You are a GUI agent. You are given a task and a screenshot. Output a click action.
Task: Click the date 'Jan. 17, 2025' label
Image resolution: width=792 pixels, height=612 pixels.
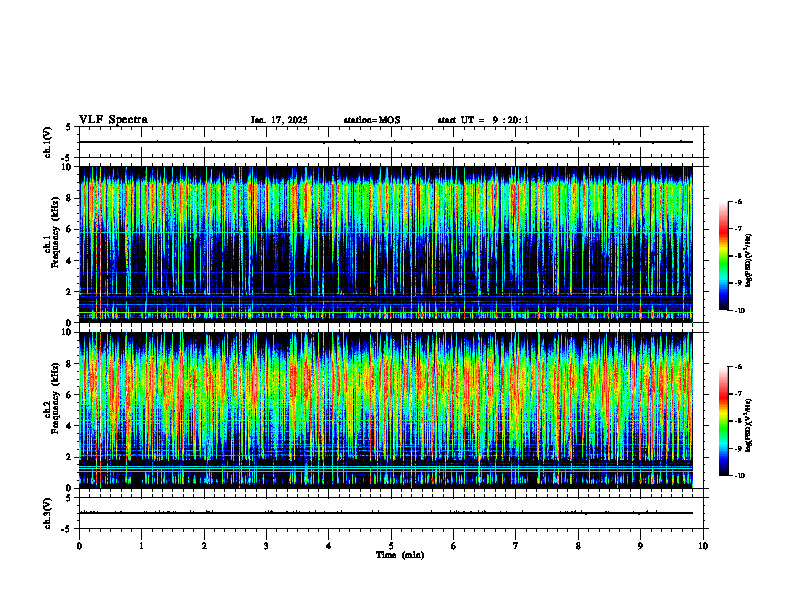pyautogui.click(x=279, y=120)
